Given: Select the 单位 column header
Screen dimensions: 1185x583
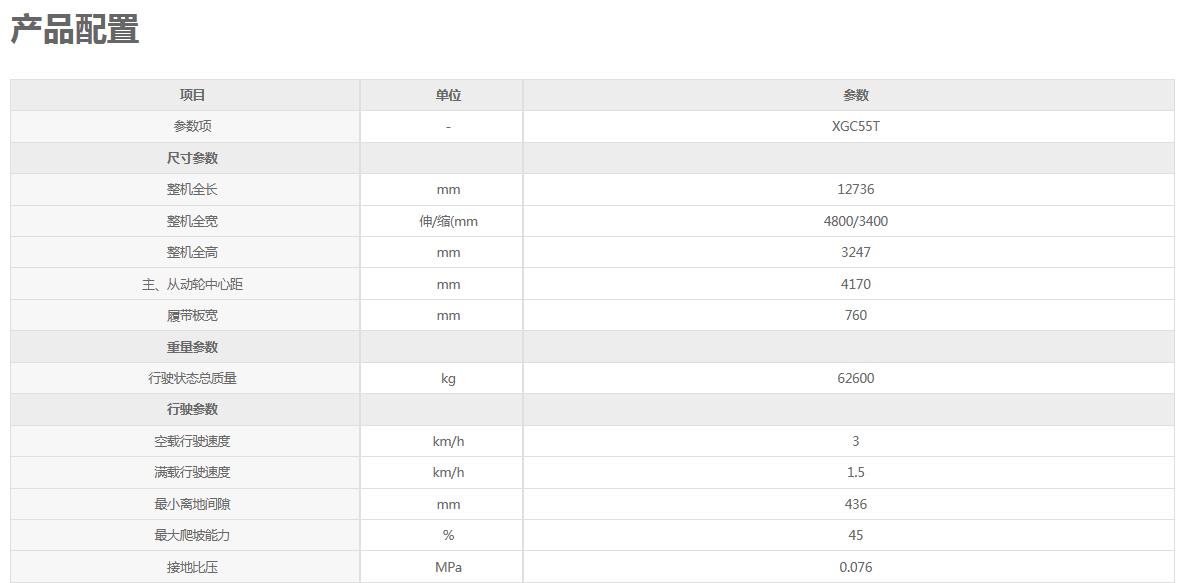Looking at the screenshot, I should [x=448, y=95].
